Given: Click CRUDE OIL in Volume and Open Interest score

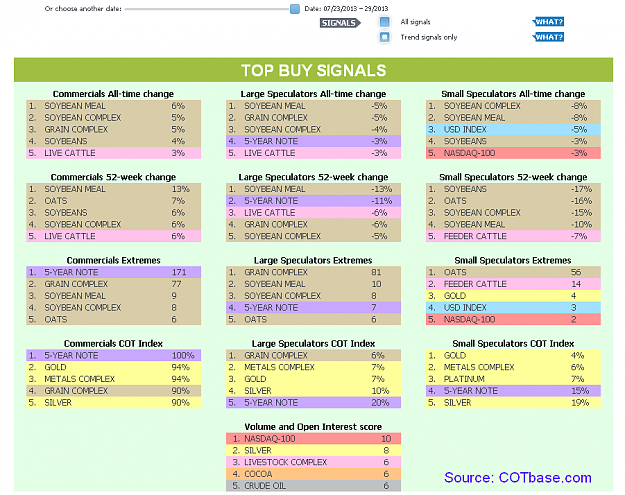Looking at the screenshot, I should pos(313,486).
